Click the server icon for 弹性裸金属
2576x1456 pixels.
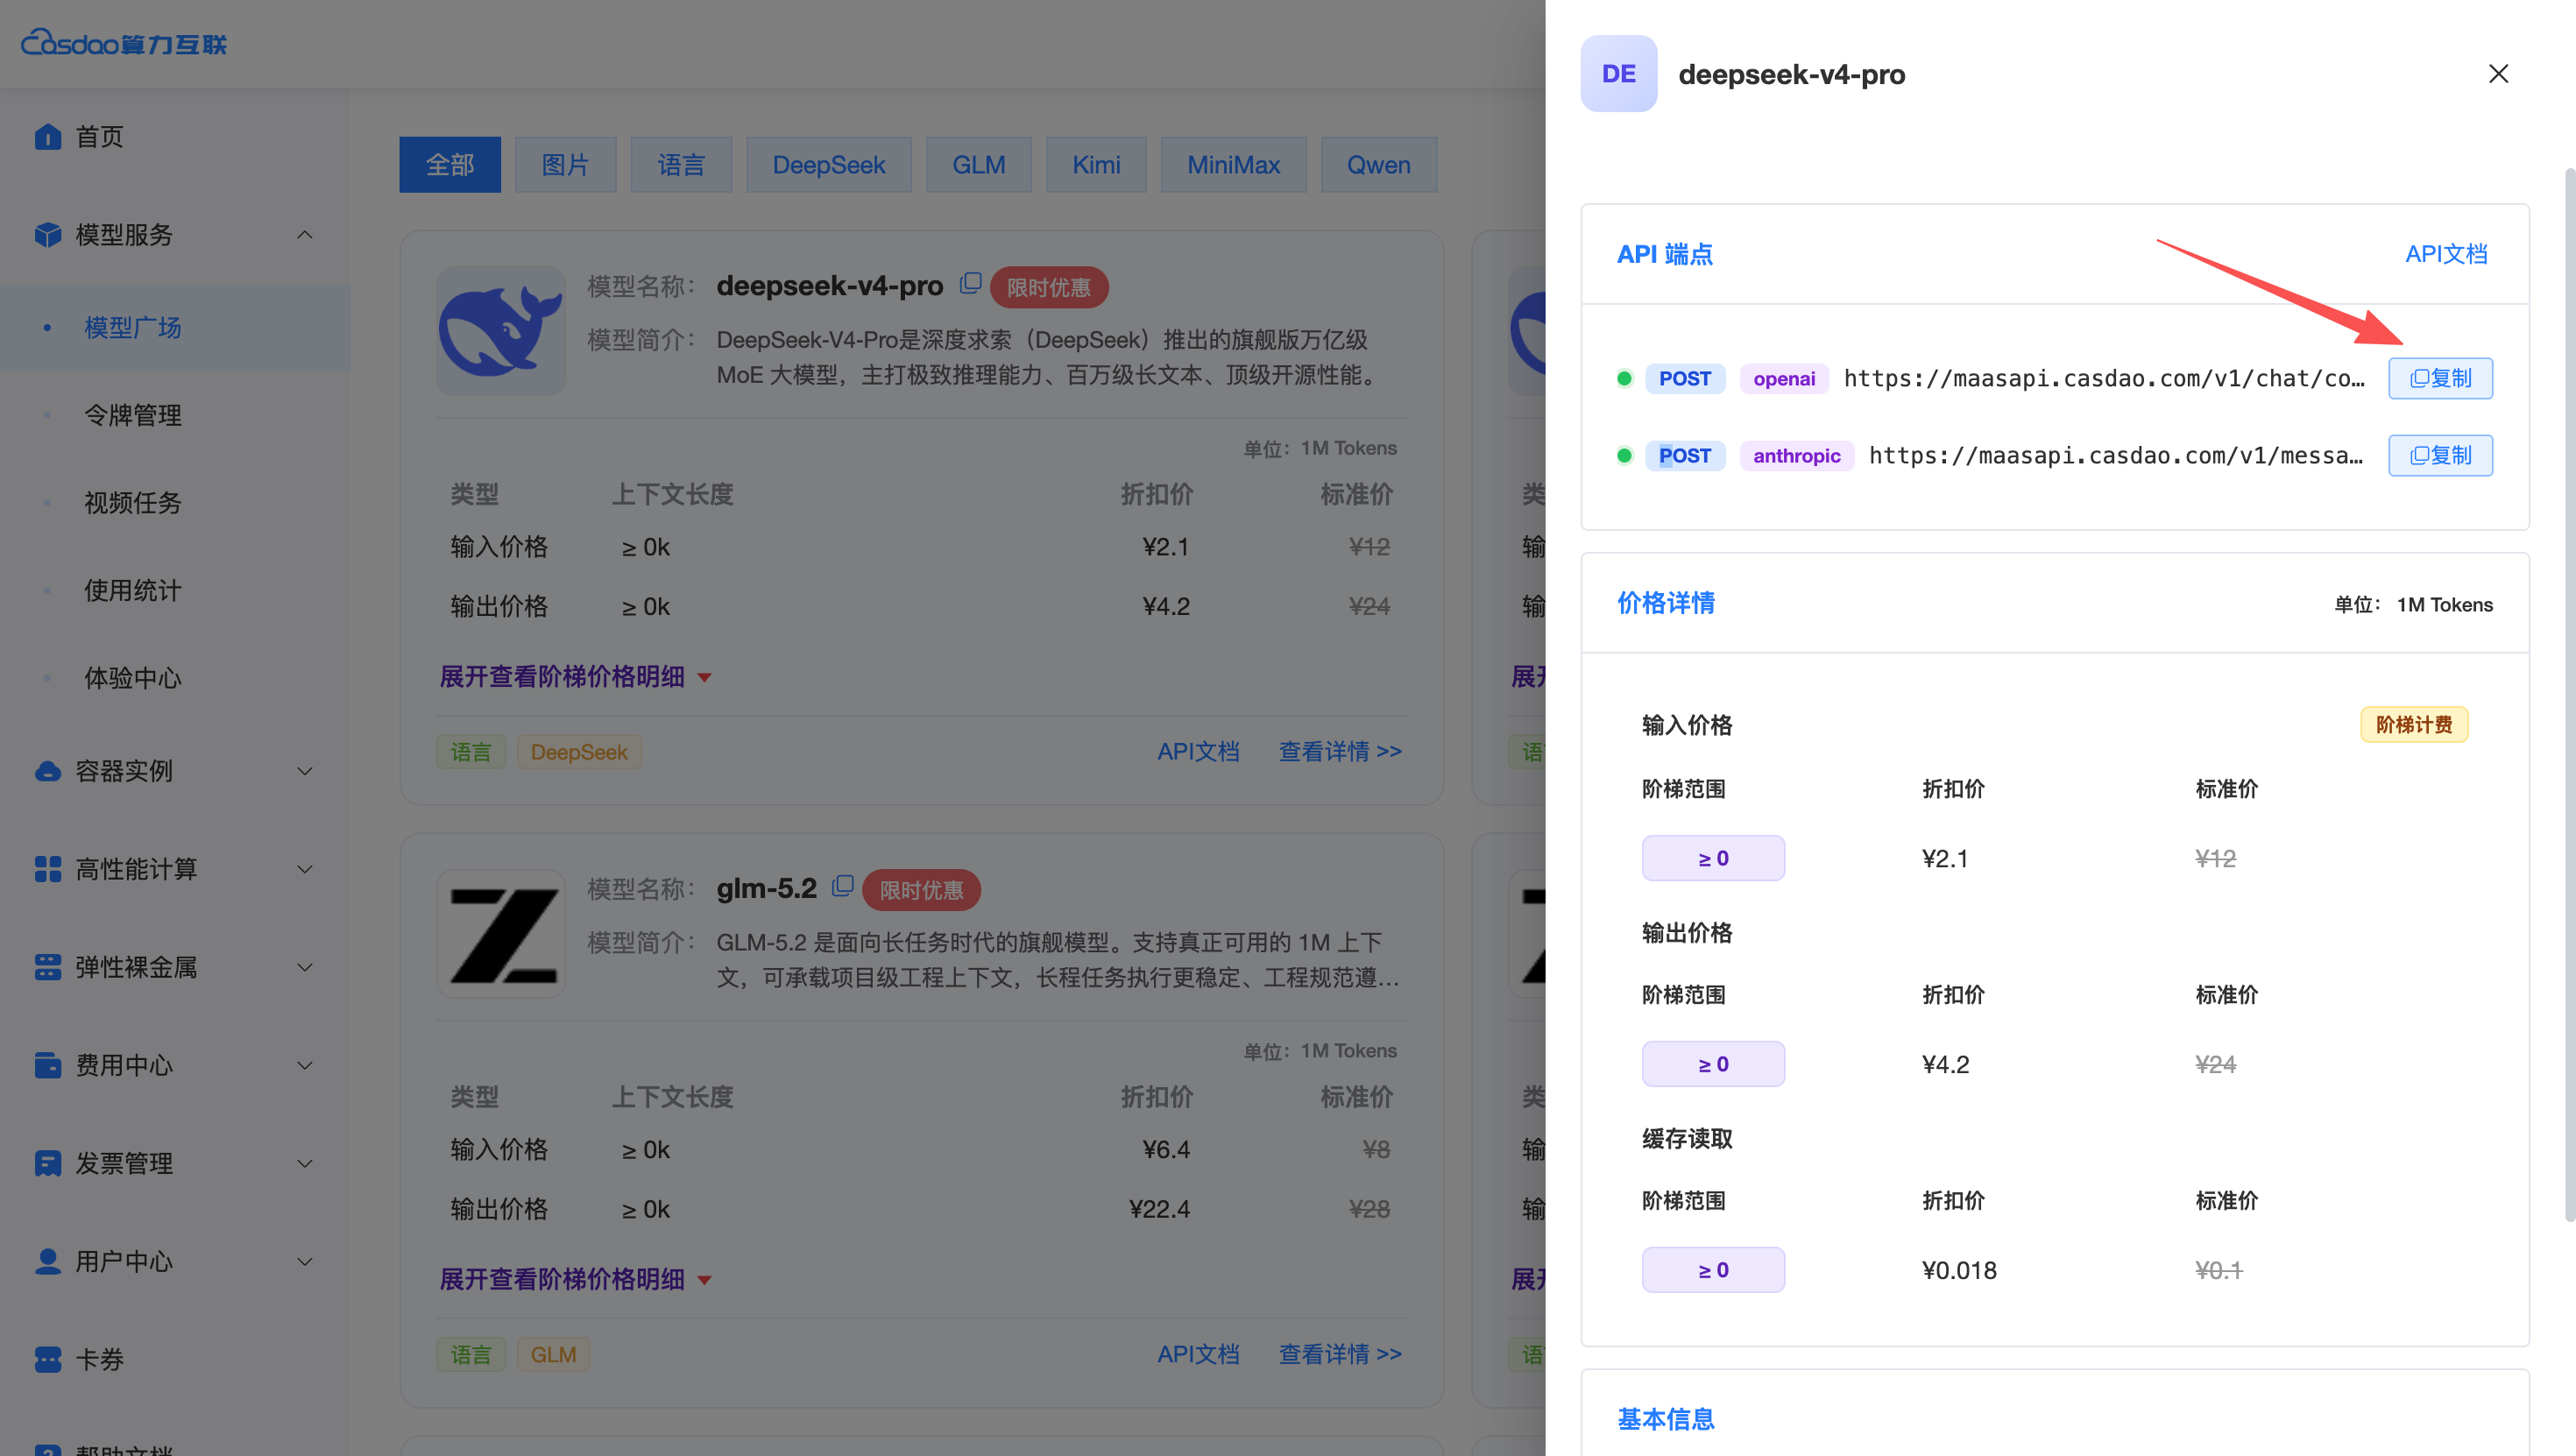(x=47, y=967)
